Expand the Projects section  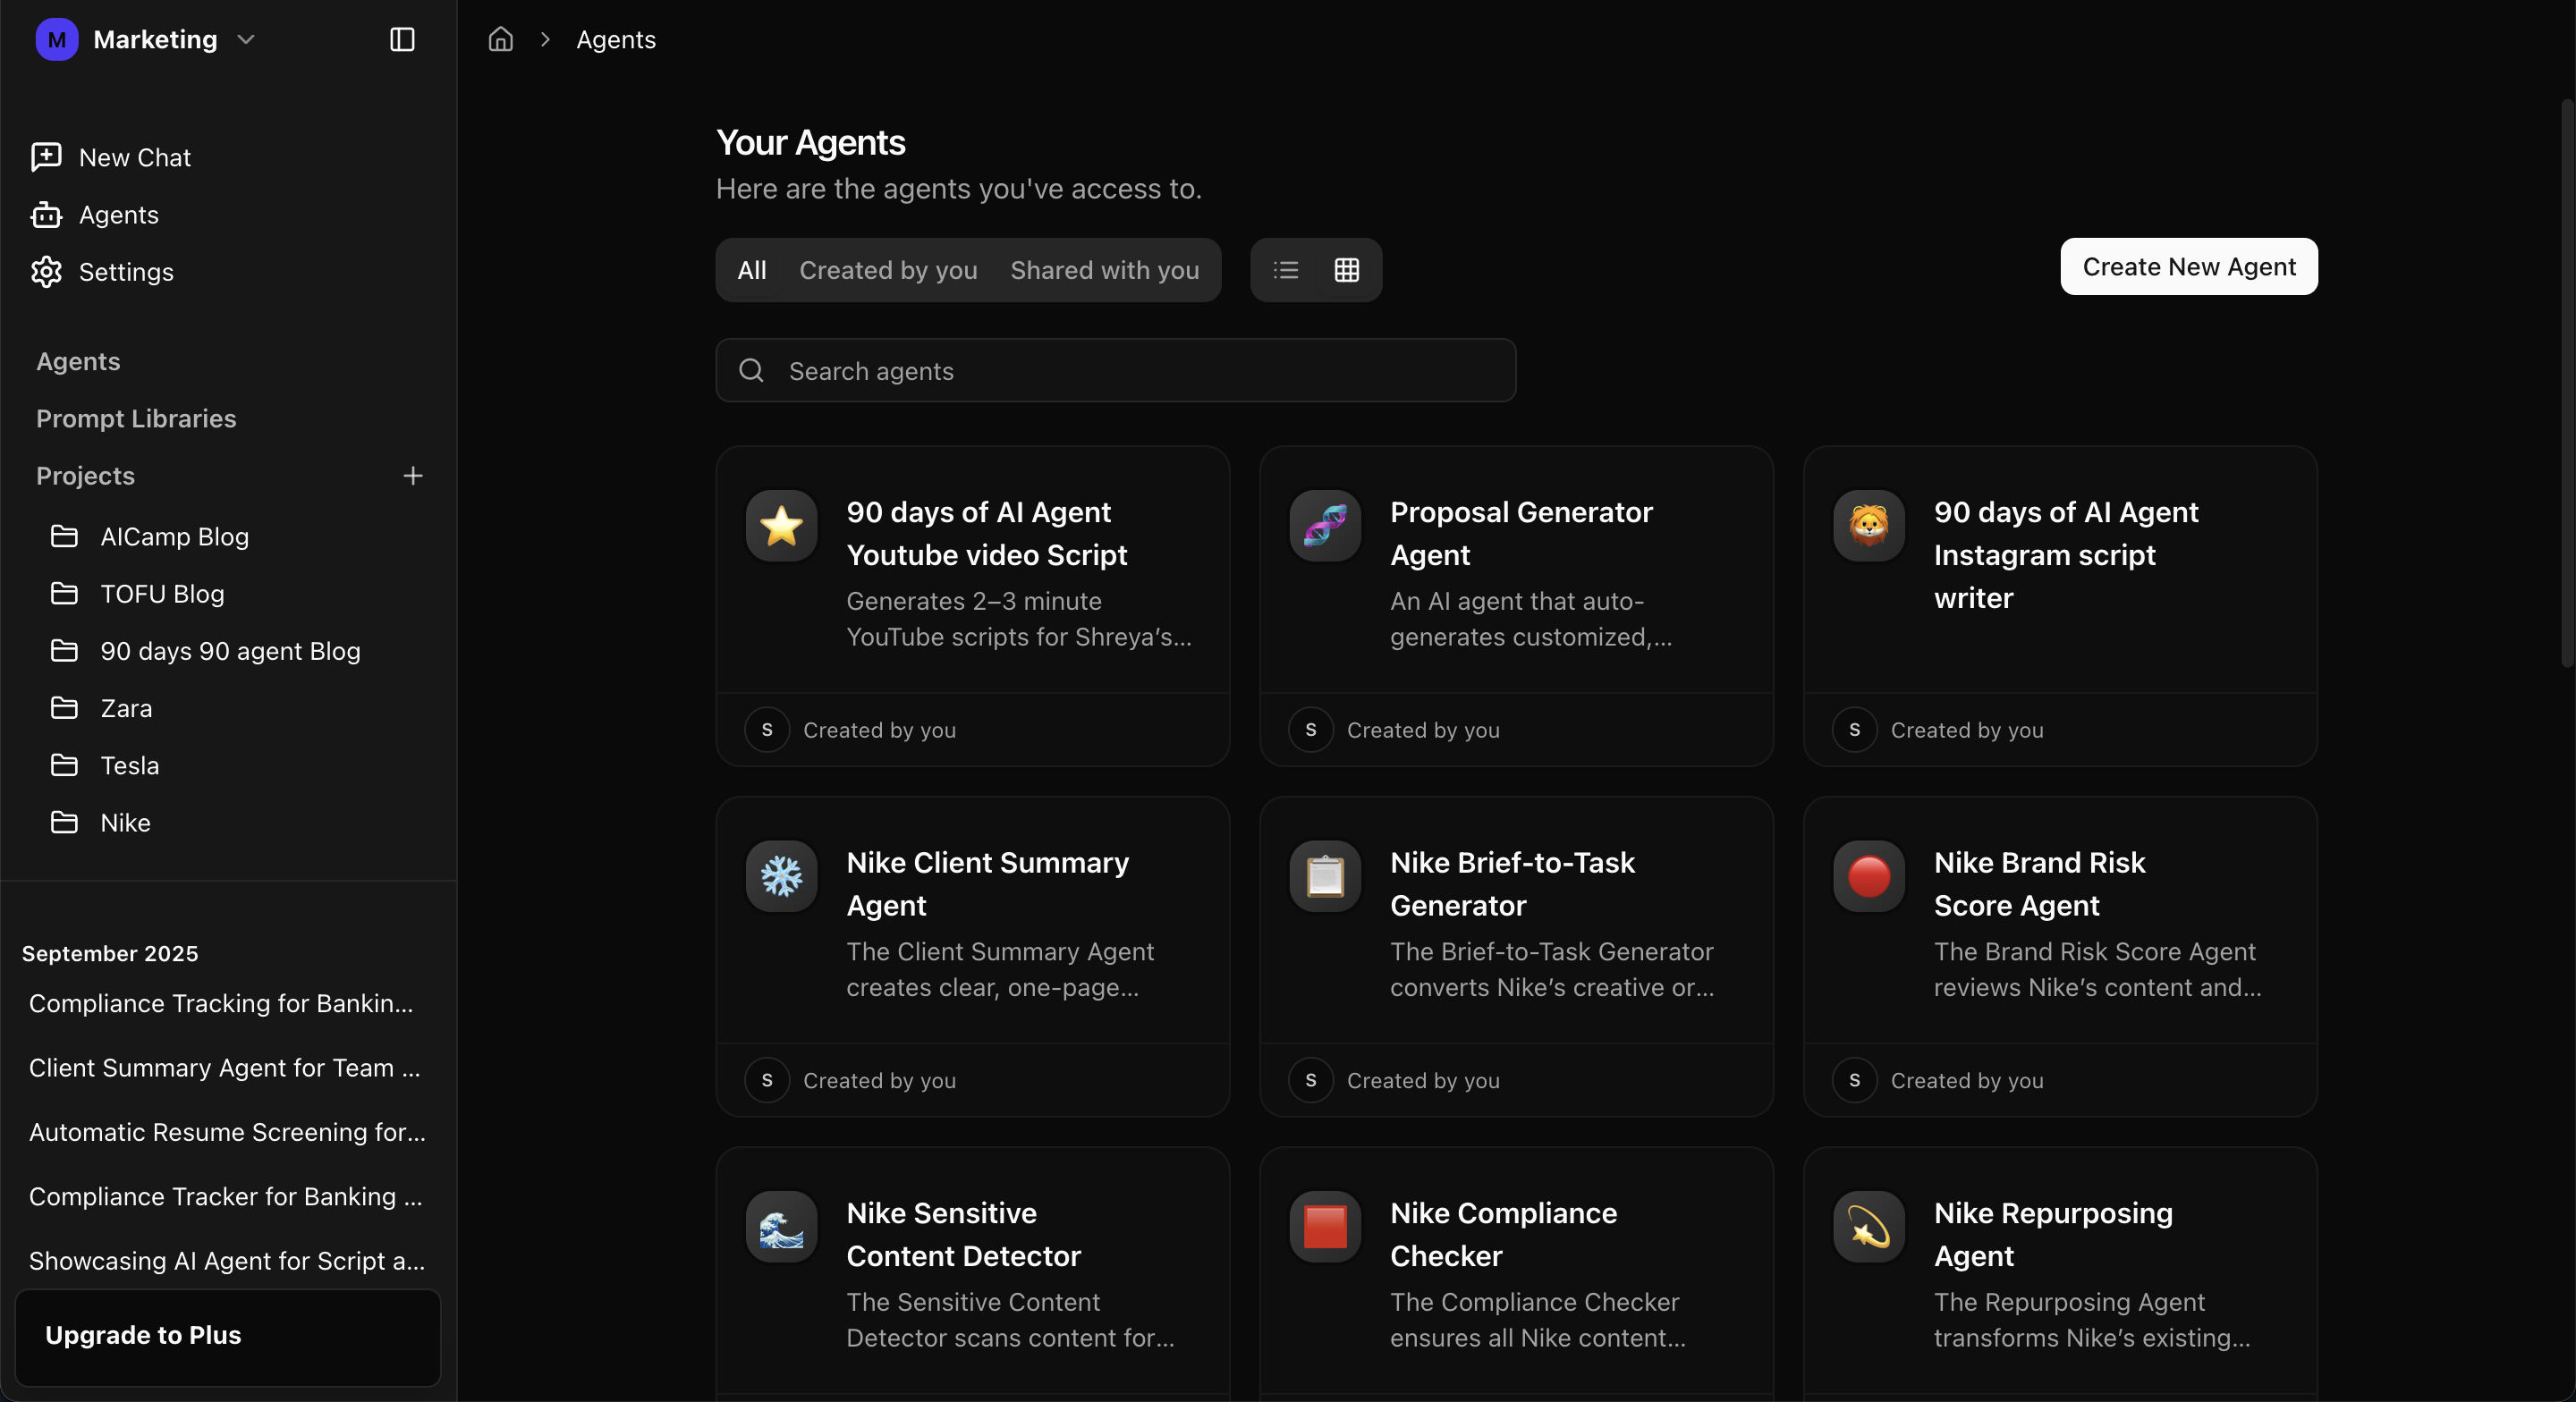[x=86, y=476]
